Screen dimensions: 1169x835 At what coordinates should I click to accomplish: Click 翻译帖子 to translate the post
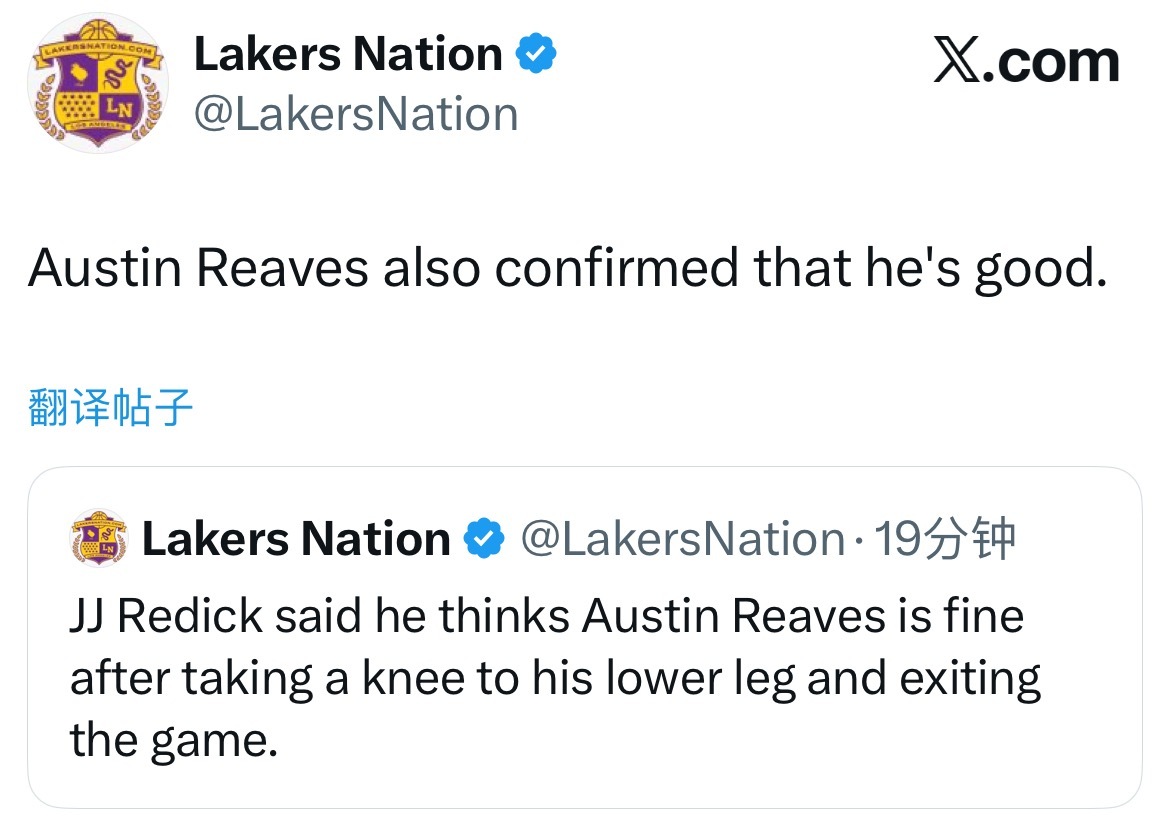click(110, 409)
